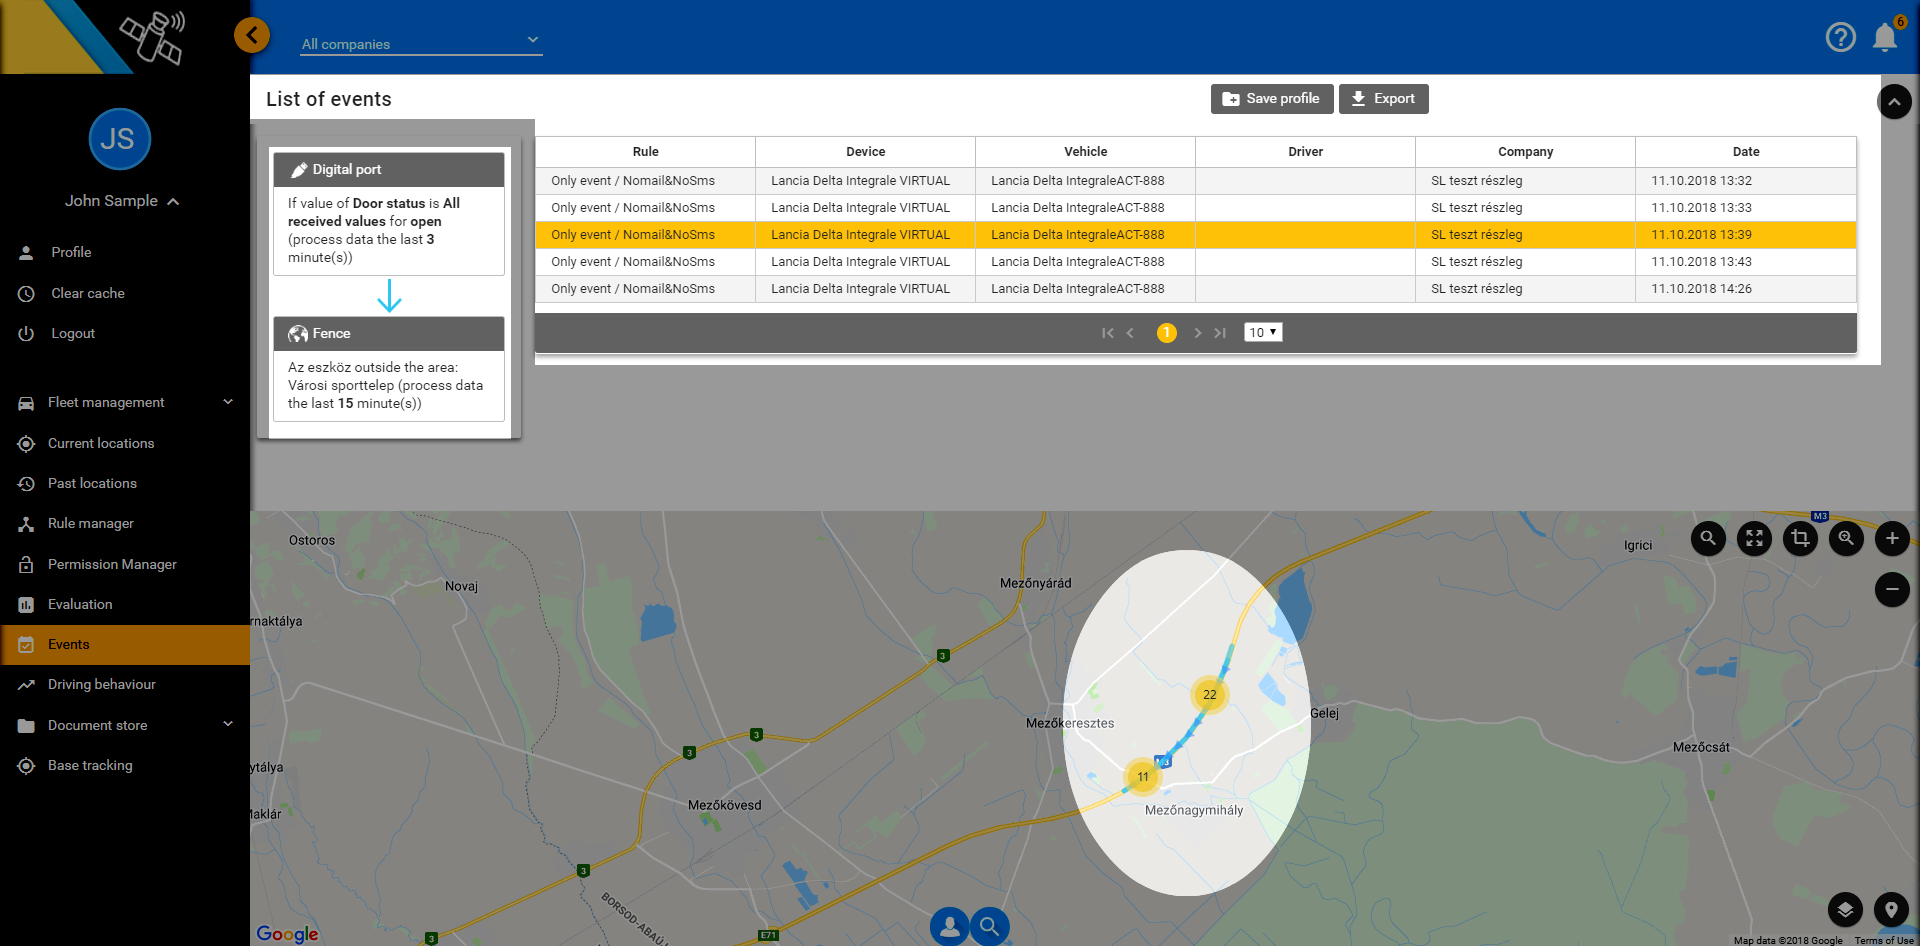1920x946 pixels.
Task: Toggle fullscreen map view icon
Action: [1754, 538]
